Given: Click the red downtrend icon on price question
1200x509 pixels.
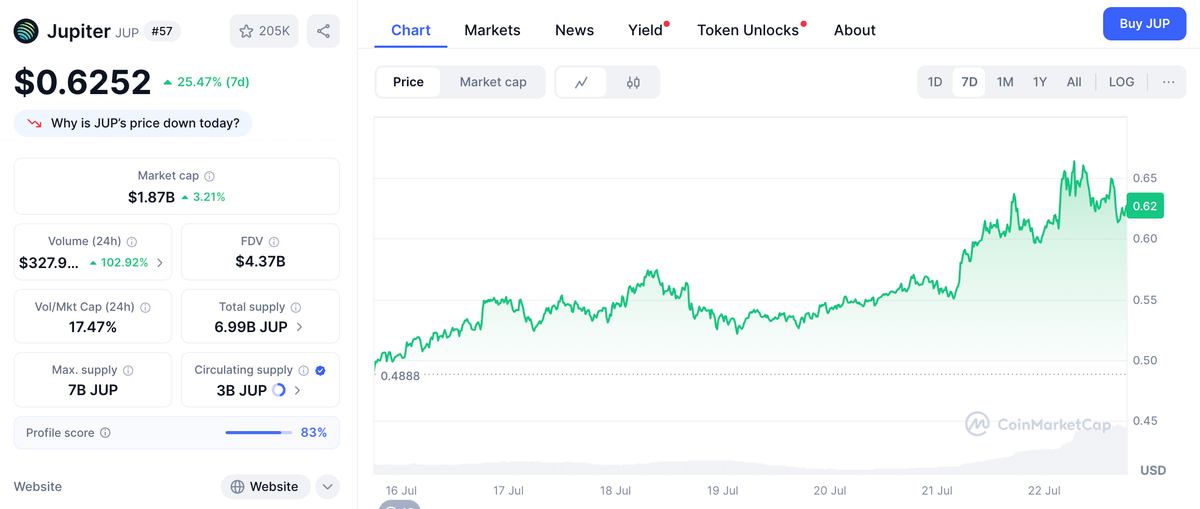Looking at the screenshot, I should (x=34, y=123).
